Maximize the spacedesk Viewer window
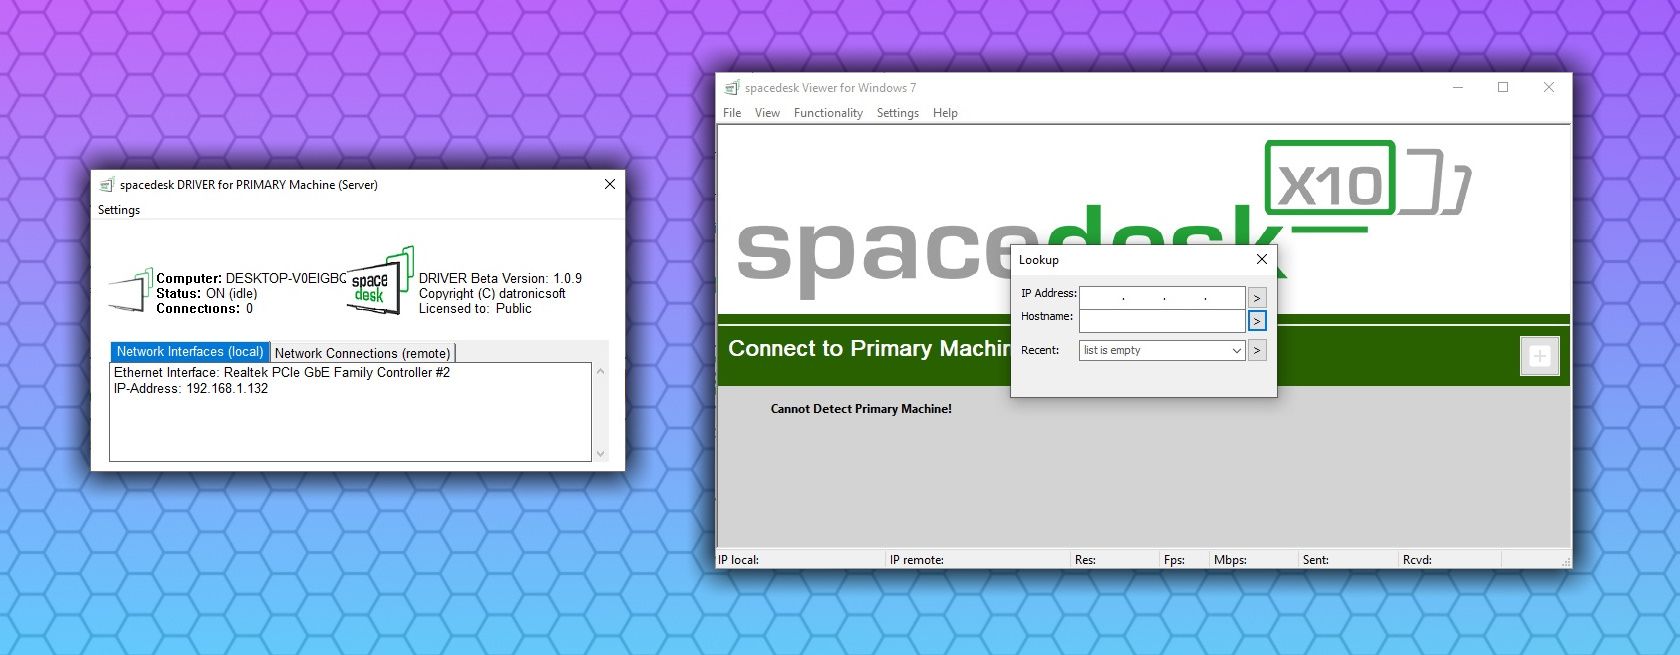The width and height of the screenshot is (1680, 655). tap(1502, 88)
